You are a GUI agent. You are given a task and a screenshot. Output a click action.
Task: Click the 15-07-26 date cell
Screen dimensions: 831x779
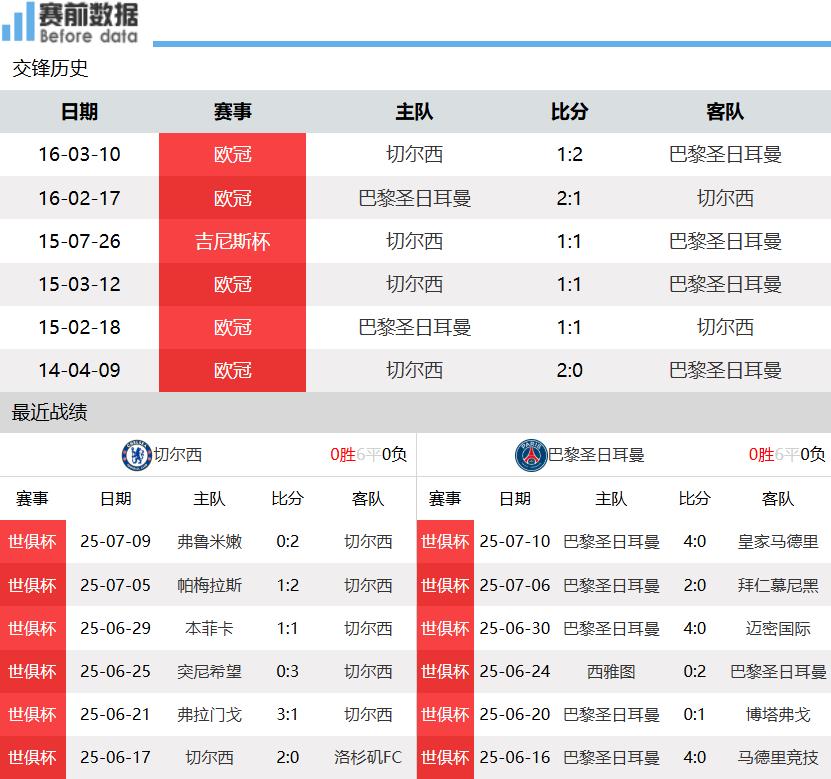pyautogui.click(x=79, y=241)
